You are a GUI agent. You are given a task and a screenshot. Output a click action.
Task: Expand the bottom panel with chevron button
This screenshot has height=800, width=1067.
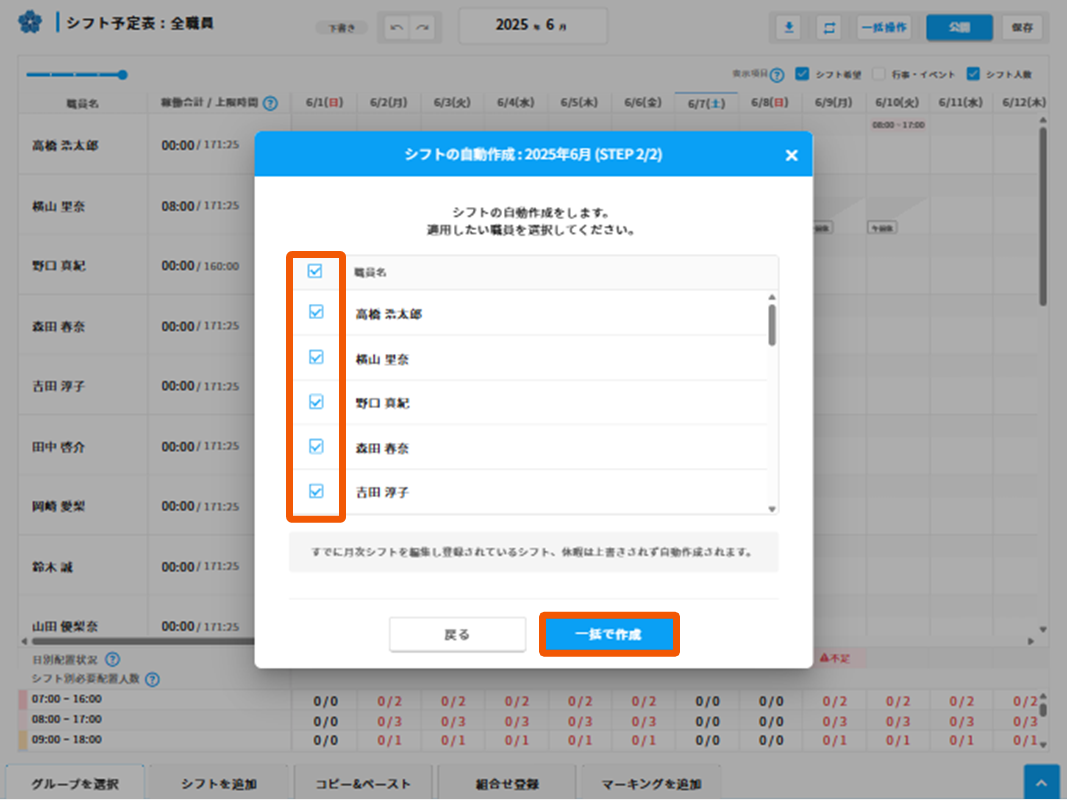pyautogui.click(x=1041, y=783)
